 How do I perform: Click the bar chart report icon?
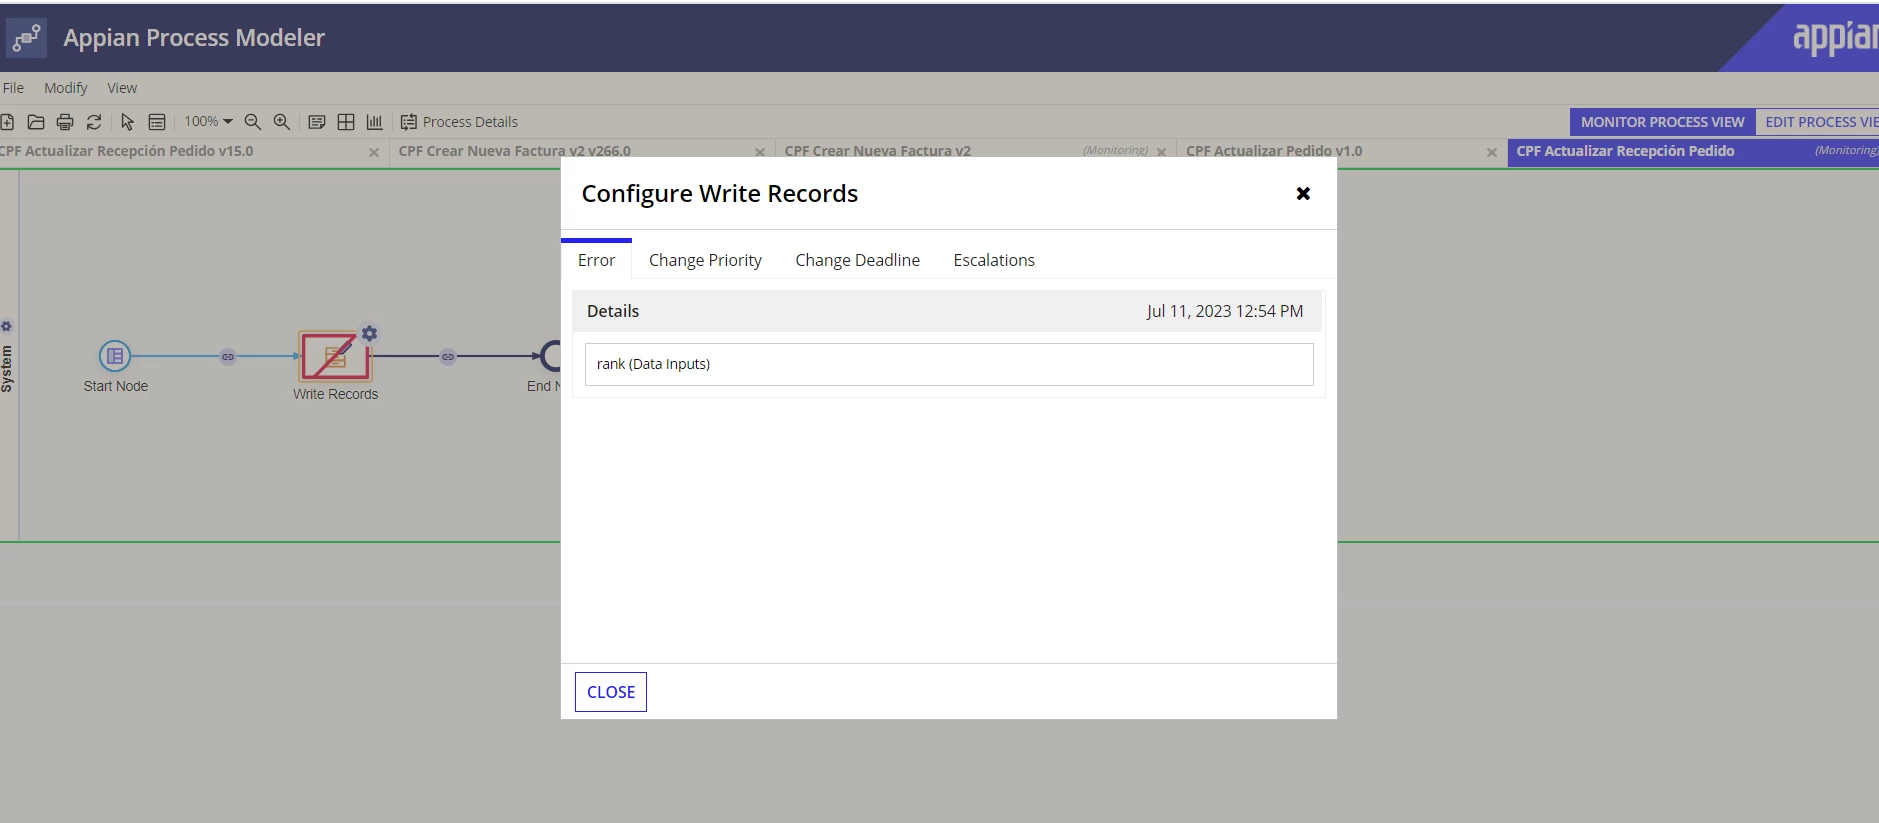(375, 122)
